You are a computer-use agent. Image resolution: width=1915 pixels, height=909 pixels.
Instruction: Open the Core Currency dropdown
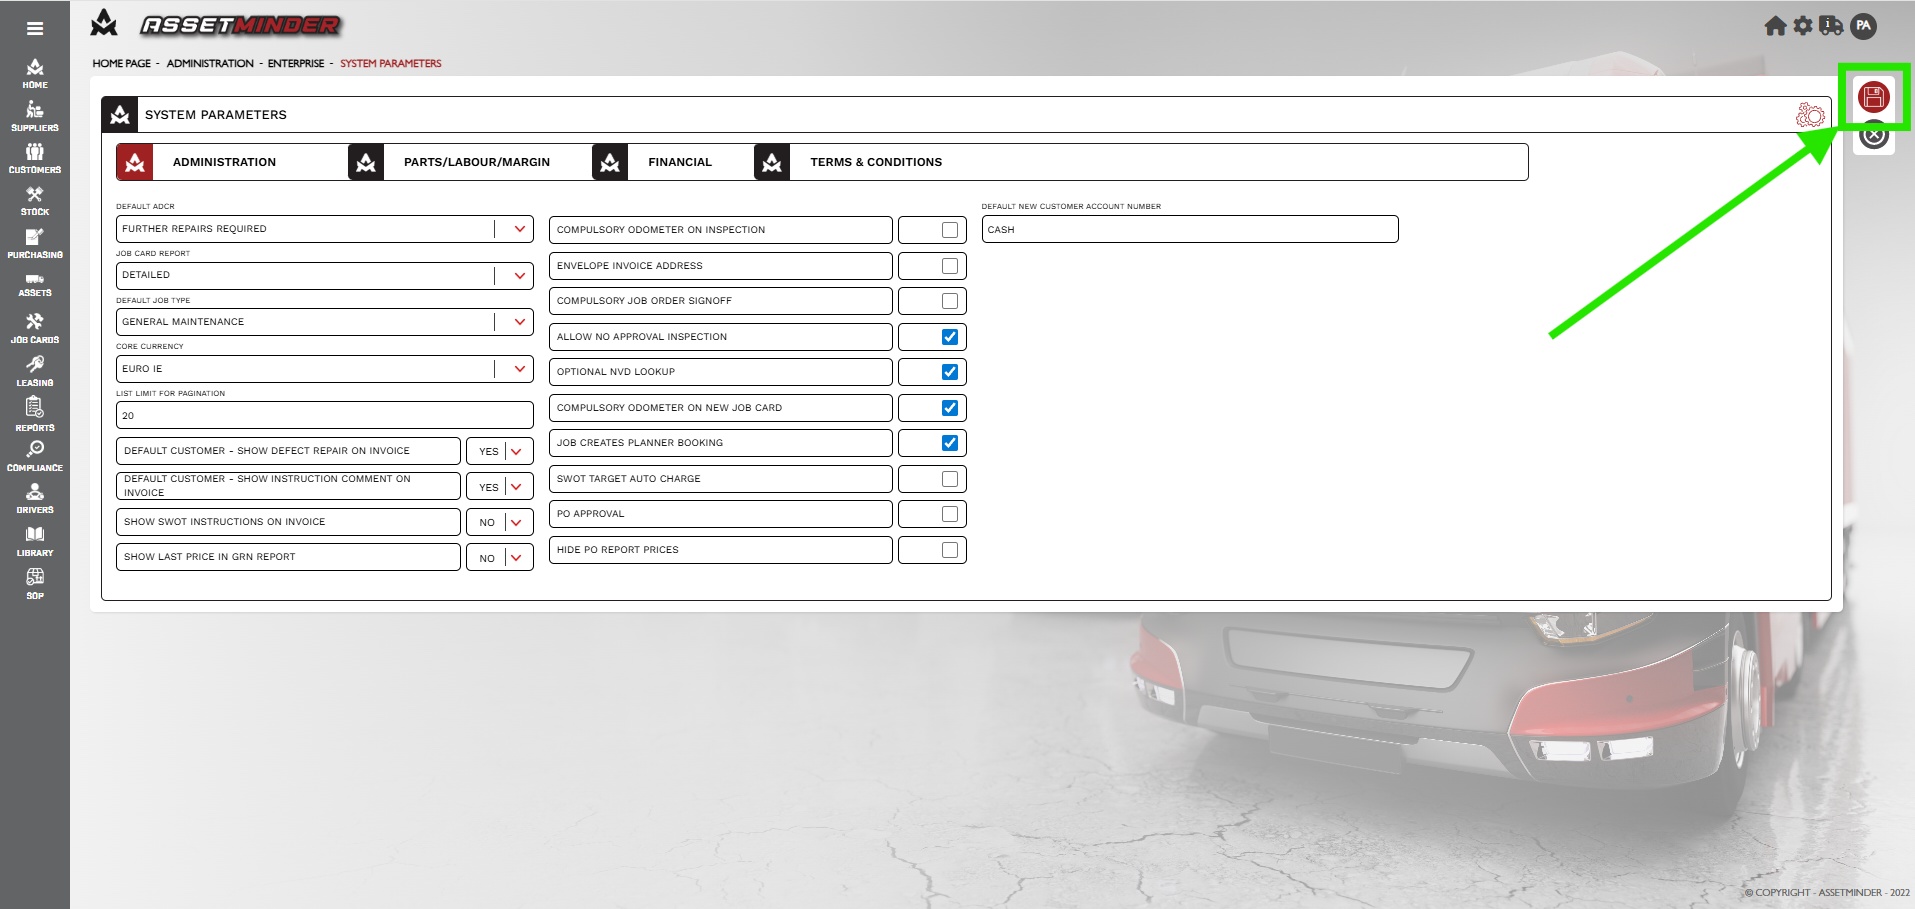(519, 369)
